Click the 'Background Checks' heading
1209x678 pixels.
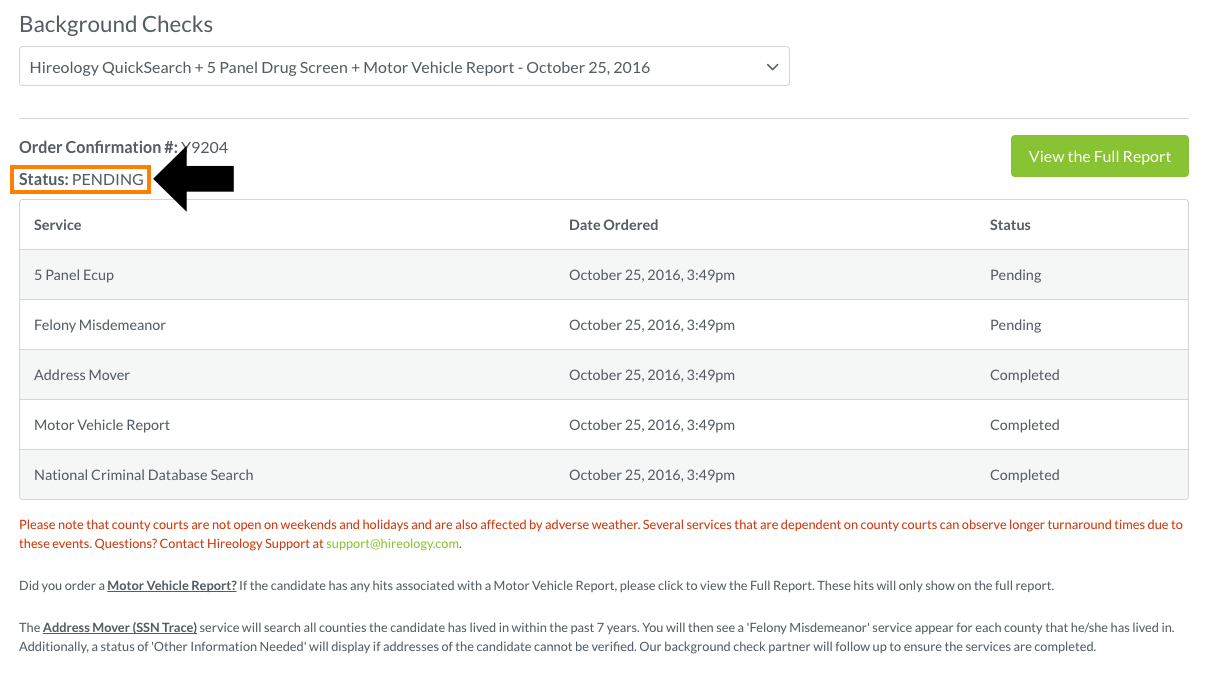[x=116, y=24]
